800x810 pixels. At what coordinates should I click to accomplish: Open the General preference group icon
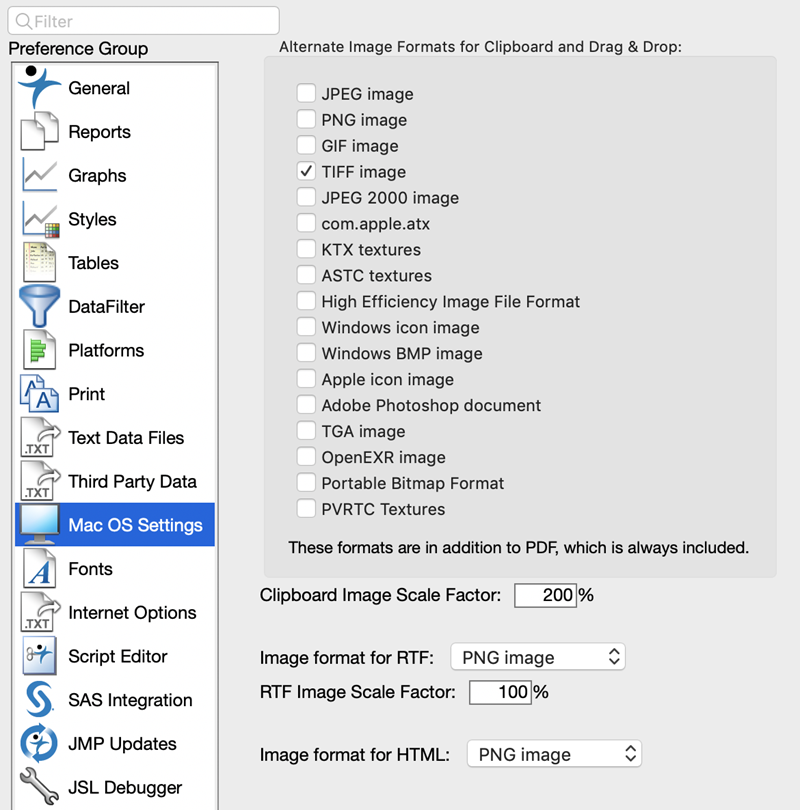pyautogui.click(x=39, y=86)
